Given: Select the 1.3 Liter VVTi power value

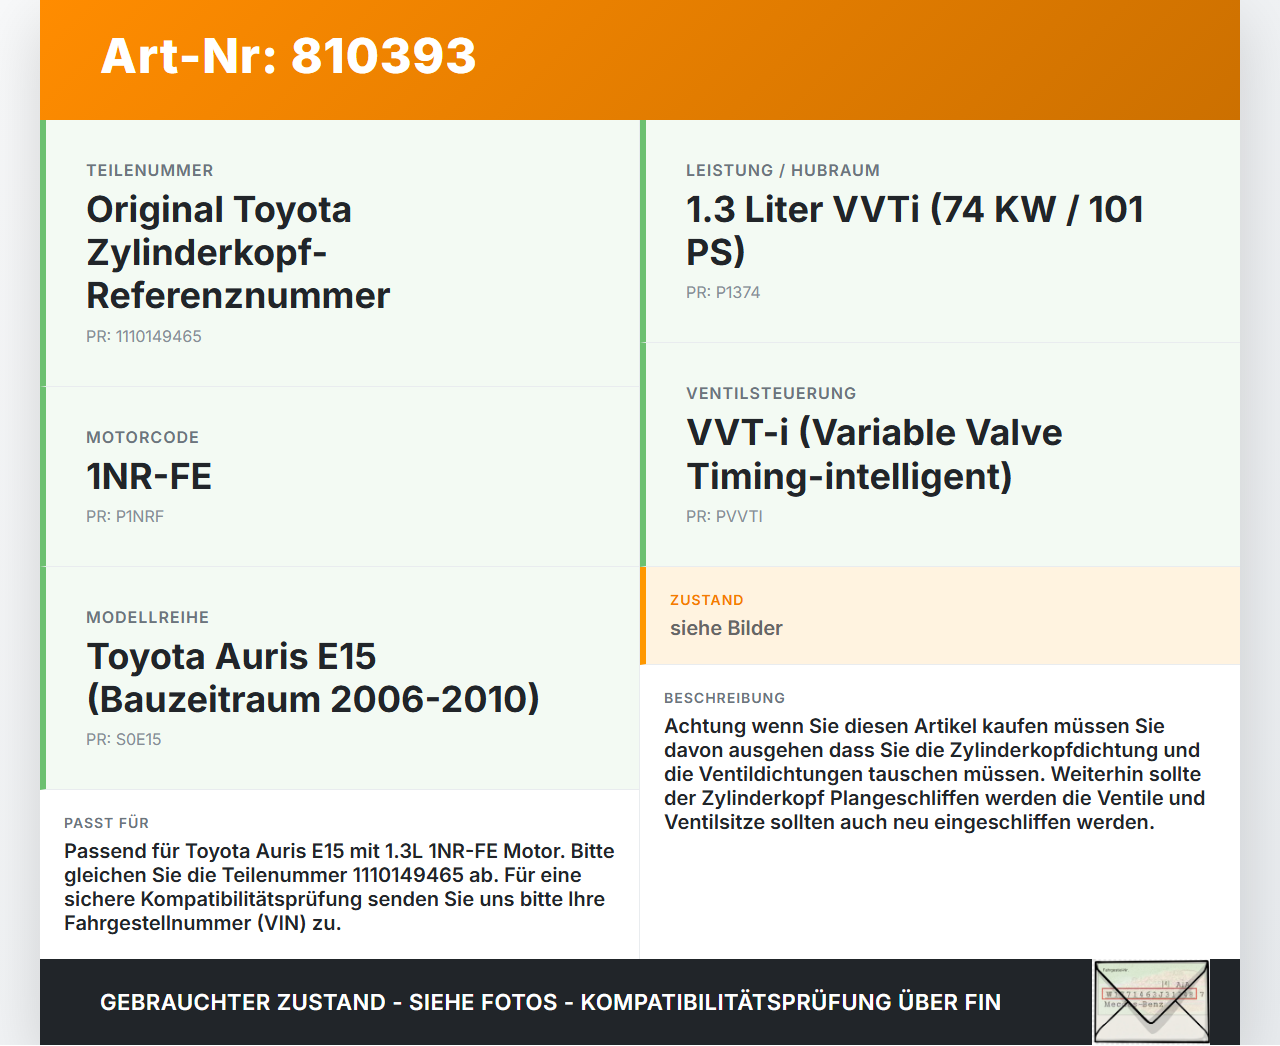Looking at the screenshot, I should (915, 230).
